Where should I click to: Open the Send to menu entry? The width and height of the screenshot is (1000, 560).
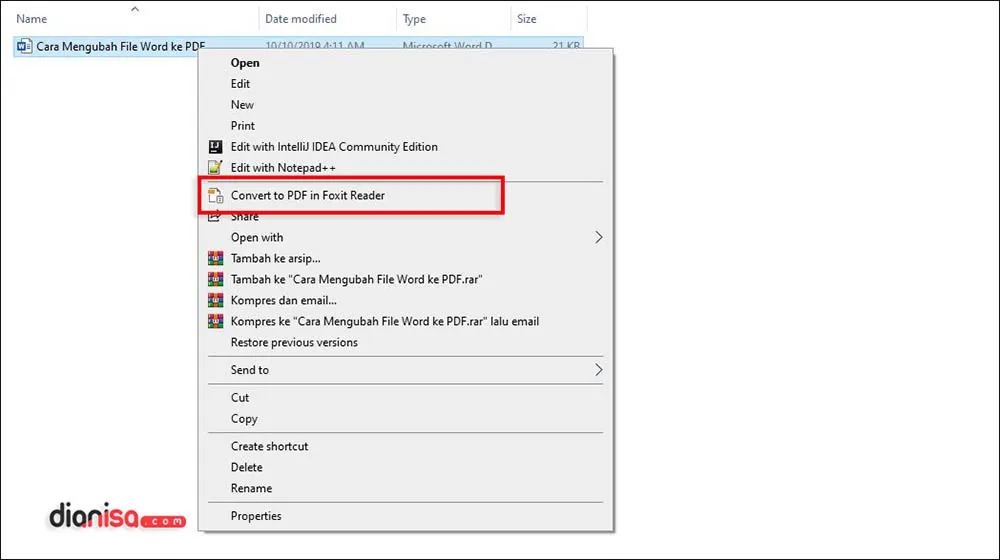coord(249,370)
